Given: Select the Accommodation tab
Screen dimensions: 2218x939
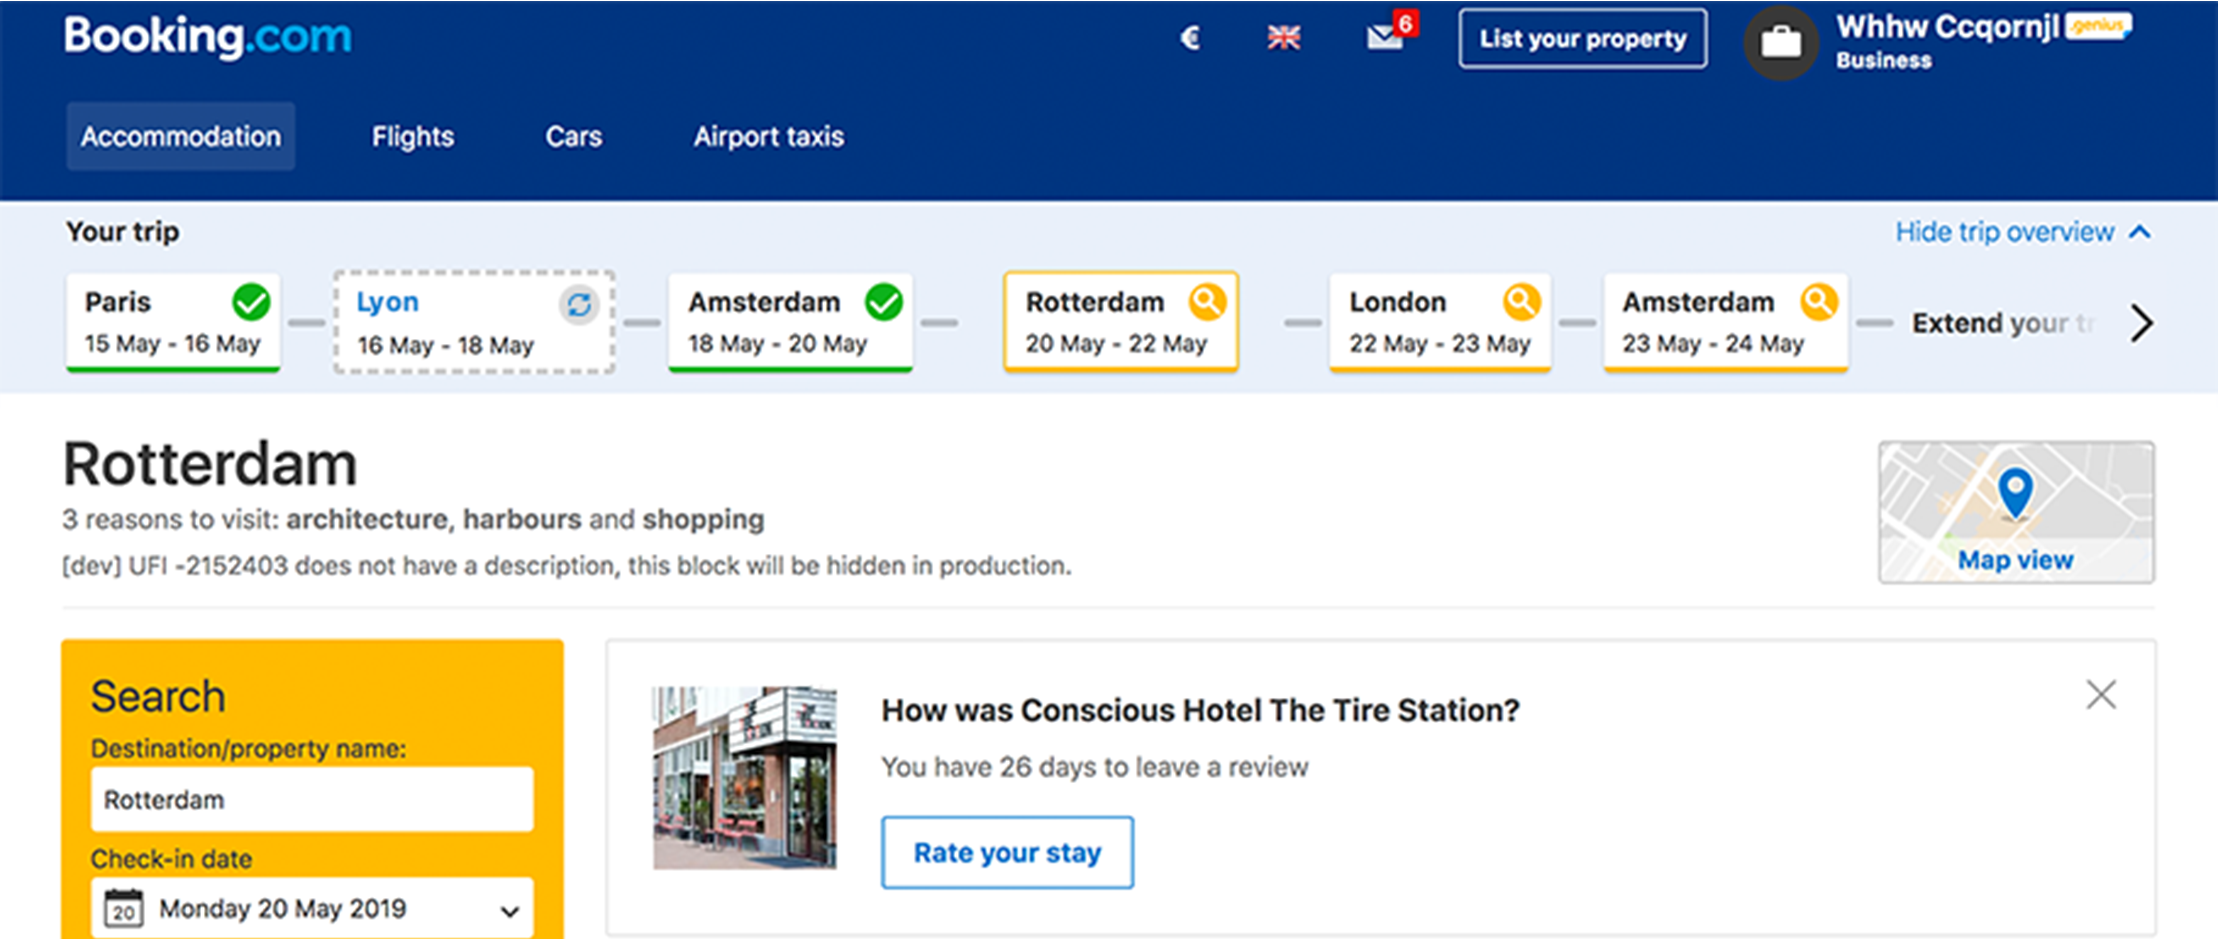Looking at the screenshot, I should 181,136.
